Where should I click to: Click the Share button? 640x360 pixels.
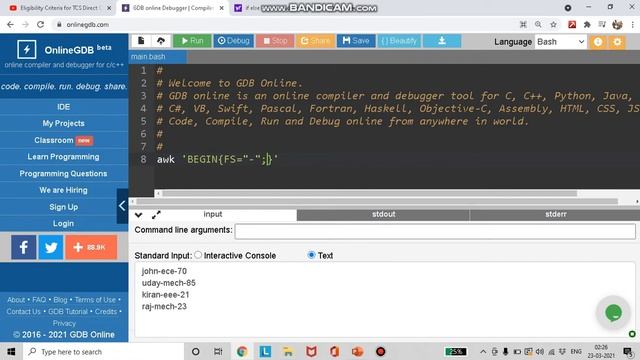click(315, 41)
